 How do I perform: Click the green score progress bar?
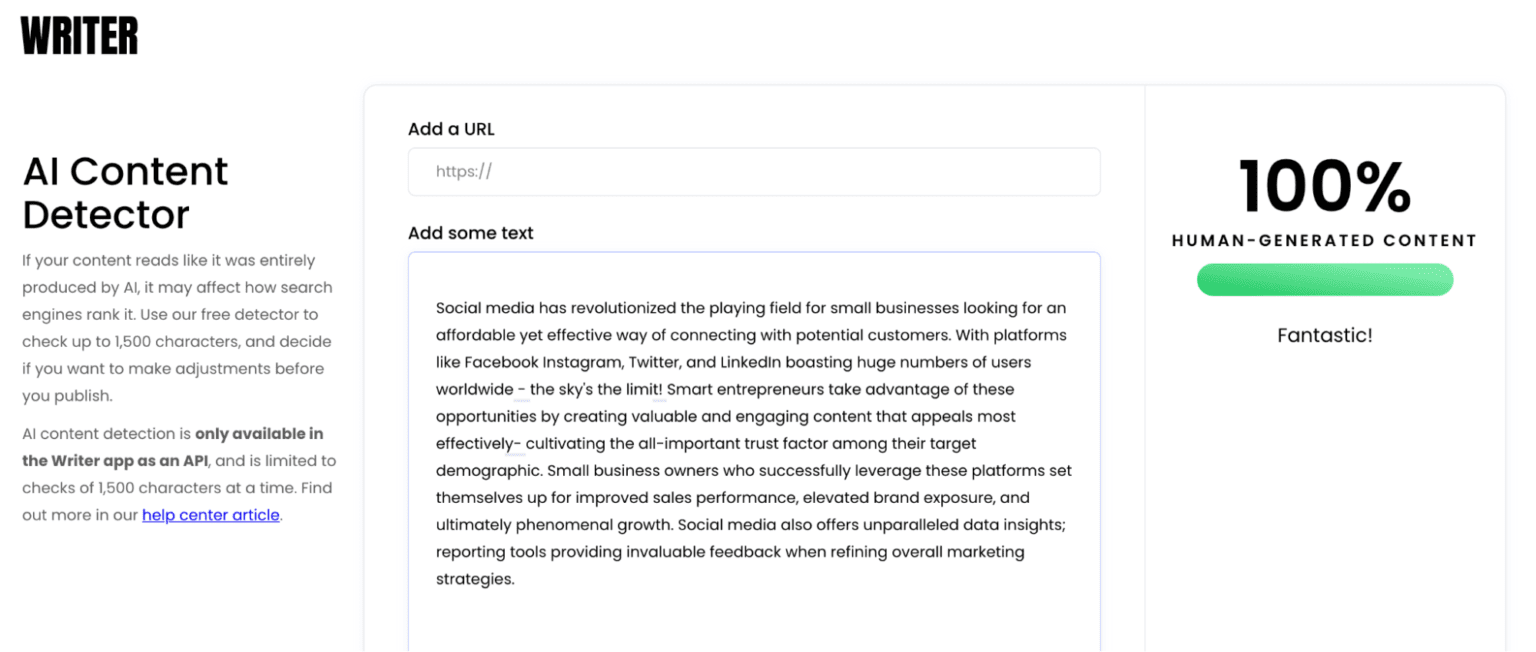(1324, 280)
